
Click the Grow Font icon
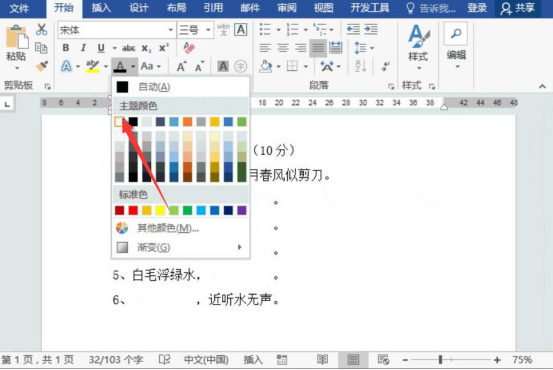click(x=182, y=66)
